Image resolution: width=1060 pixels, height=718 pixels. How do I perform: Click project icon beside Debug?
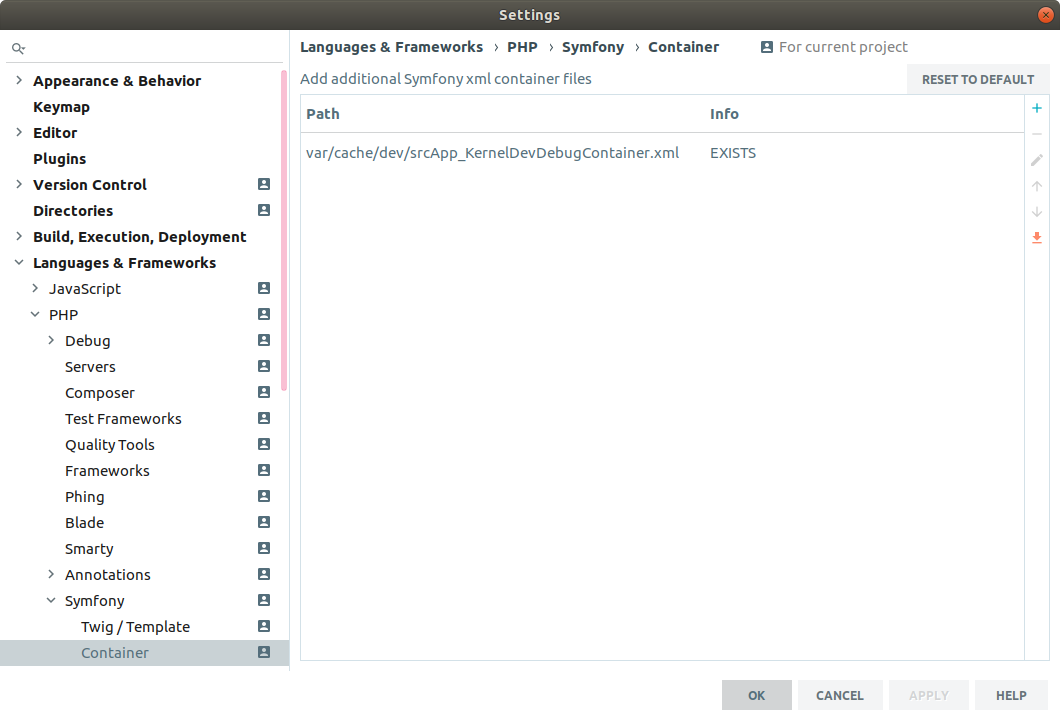point(264,340)
